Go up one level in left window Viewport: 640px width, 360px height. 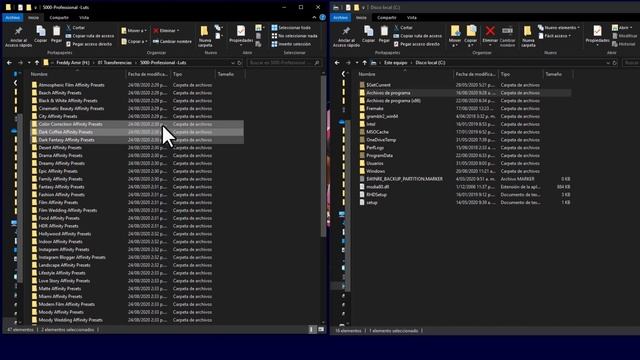click(37, 63)
